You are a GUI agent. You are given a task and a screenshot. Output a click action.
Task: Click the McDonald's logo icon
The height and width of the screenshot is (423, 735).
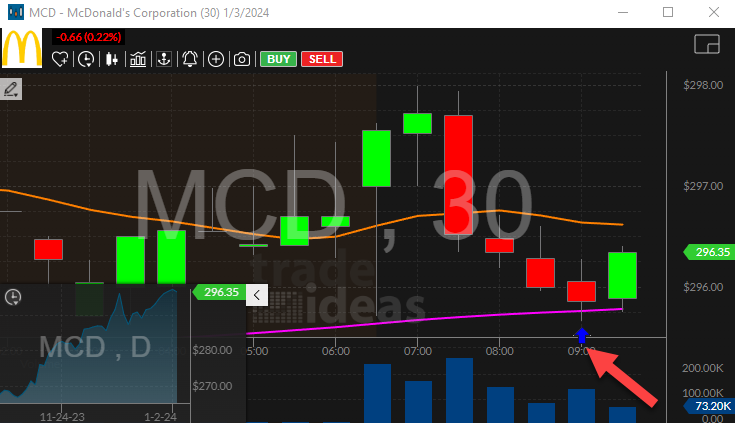tap(22, 46)
